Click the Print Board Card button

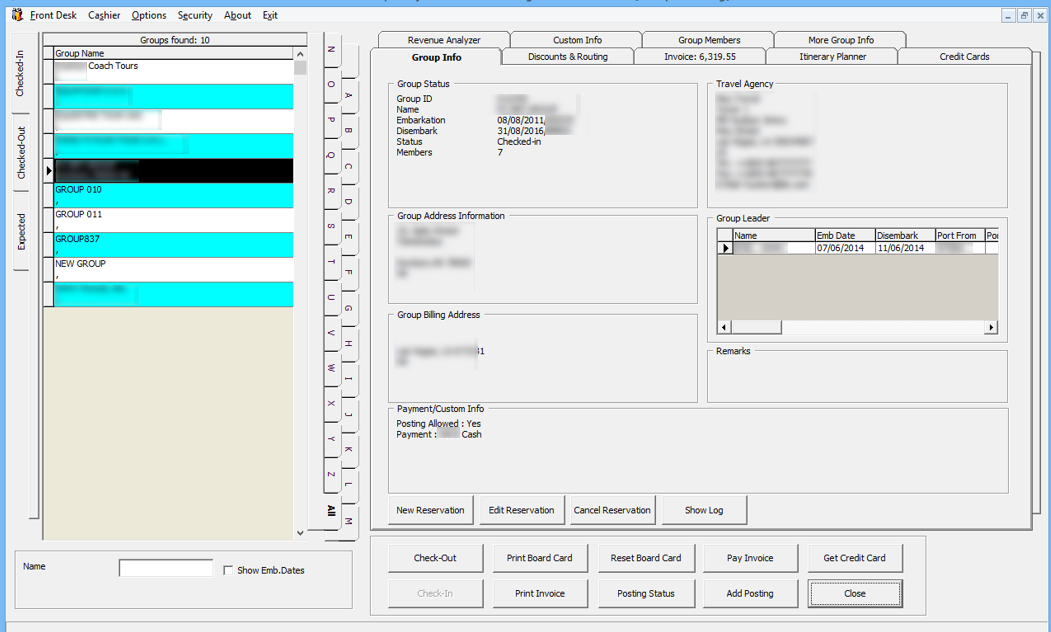pyautogui.click(x=540, y=558)
